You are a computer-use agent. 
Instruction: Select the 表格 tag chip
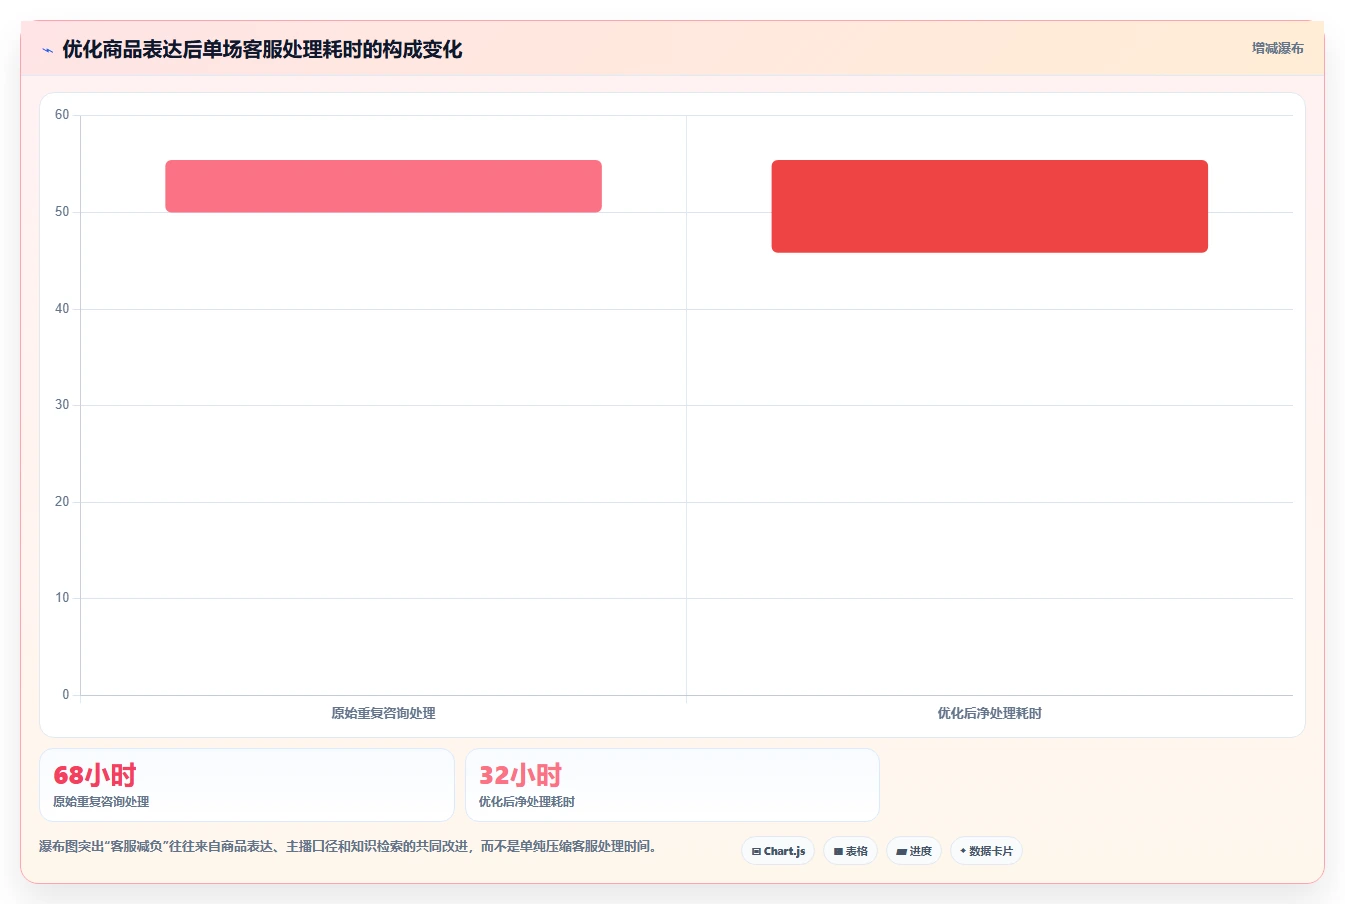click(x=851, y=851)
